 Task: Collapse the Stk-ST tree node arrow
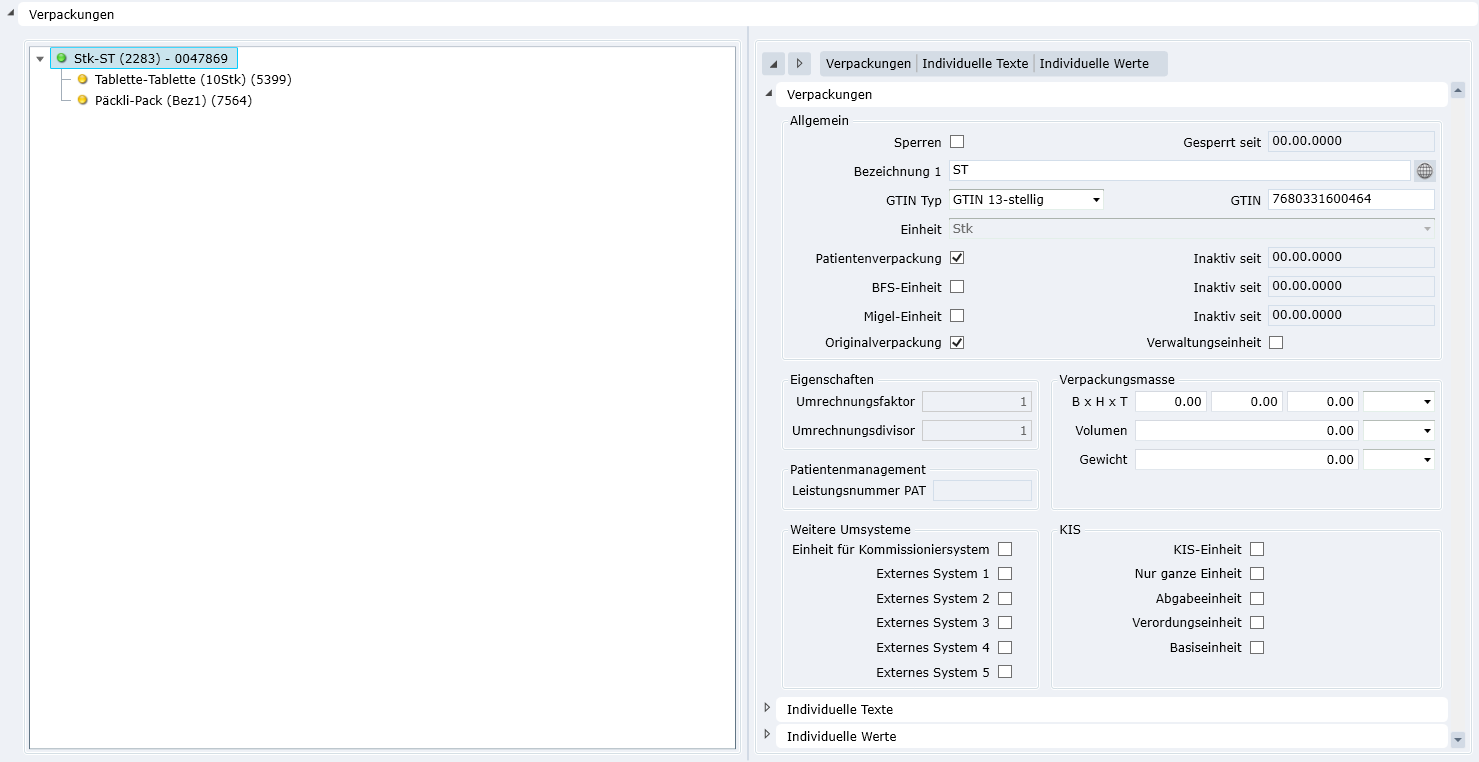click(40, 59)
